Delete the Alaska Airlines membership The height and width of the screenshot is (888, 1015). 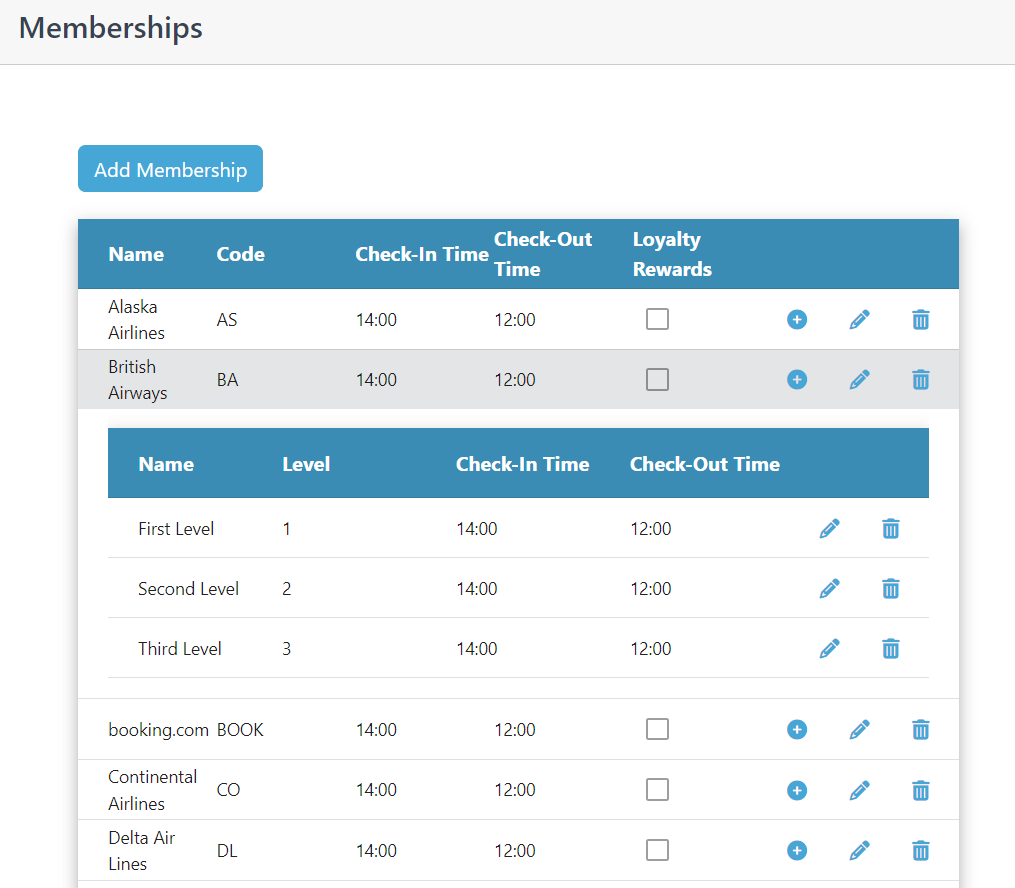coord(920,320)
